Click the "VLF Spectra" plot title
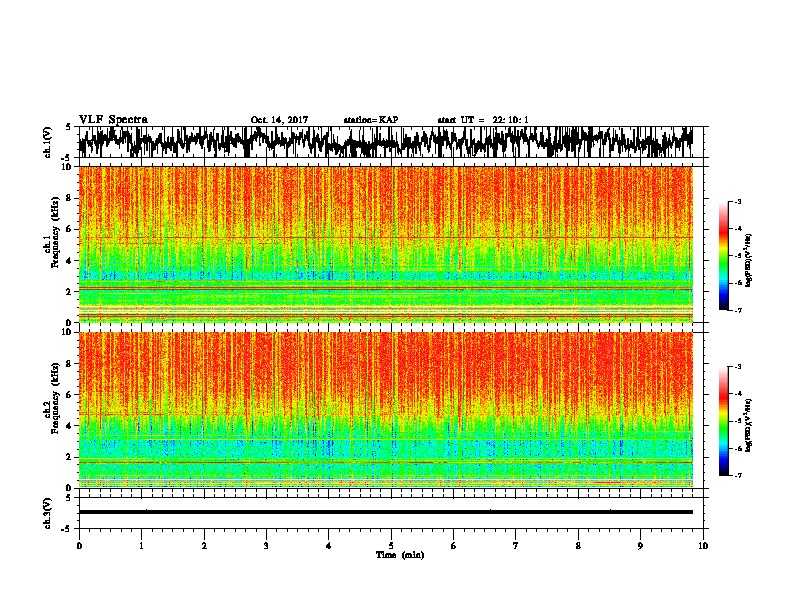The image size is (792, 612). 113,120
